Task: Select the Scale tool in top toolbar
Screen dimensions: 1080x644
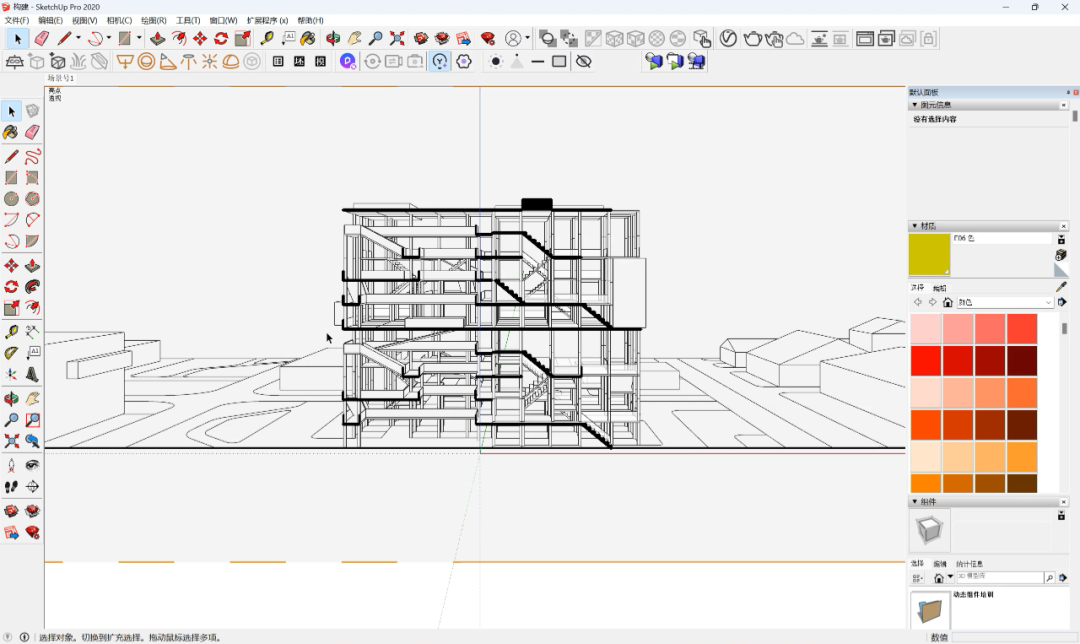Action: coord(242,39)
